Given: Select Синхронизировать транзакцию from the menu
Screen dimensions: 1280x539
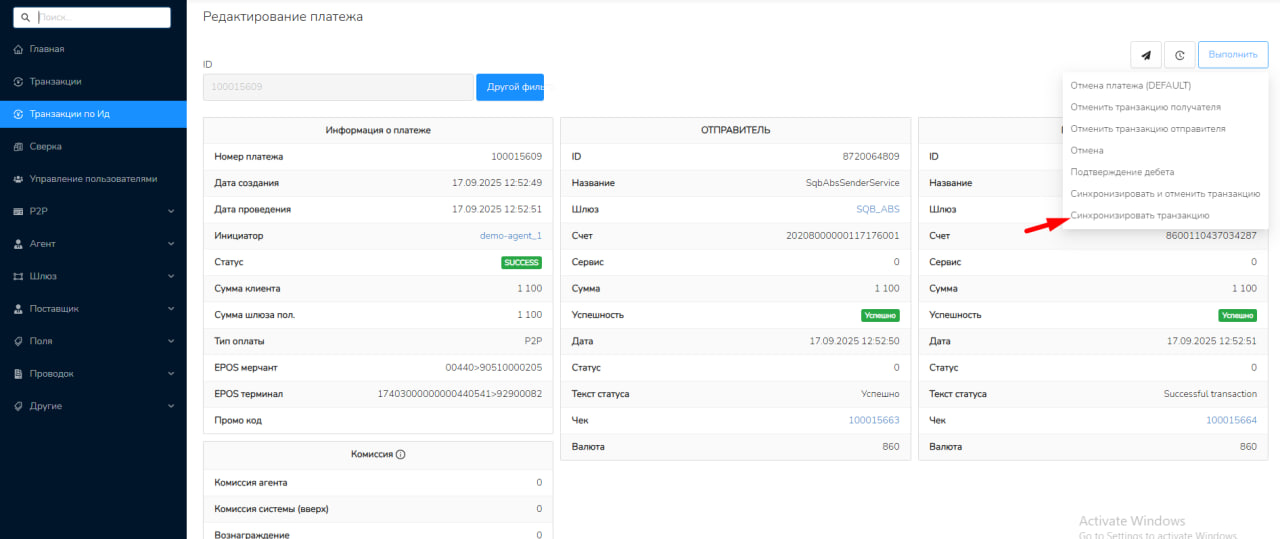Looking at the screenshot, I should pos(1139,215).
